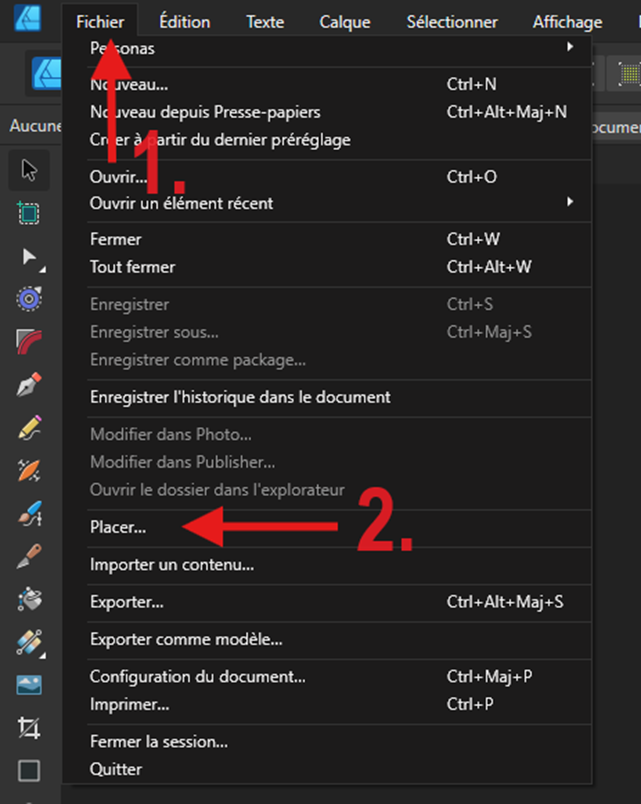Image resolution: width=641 pixels, height=804 pixels.
Task: Select the Pen tool
Action: coord(29,385)
